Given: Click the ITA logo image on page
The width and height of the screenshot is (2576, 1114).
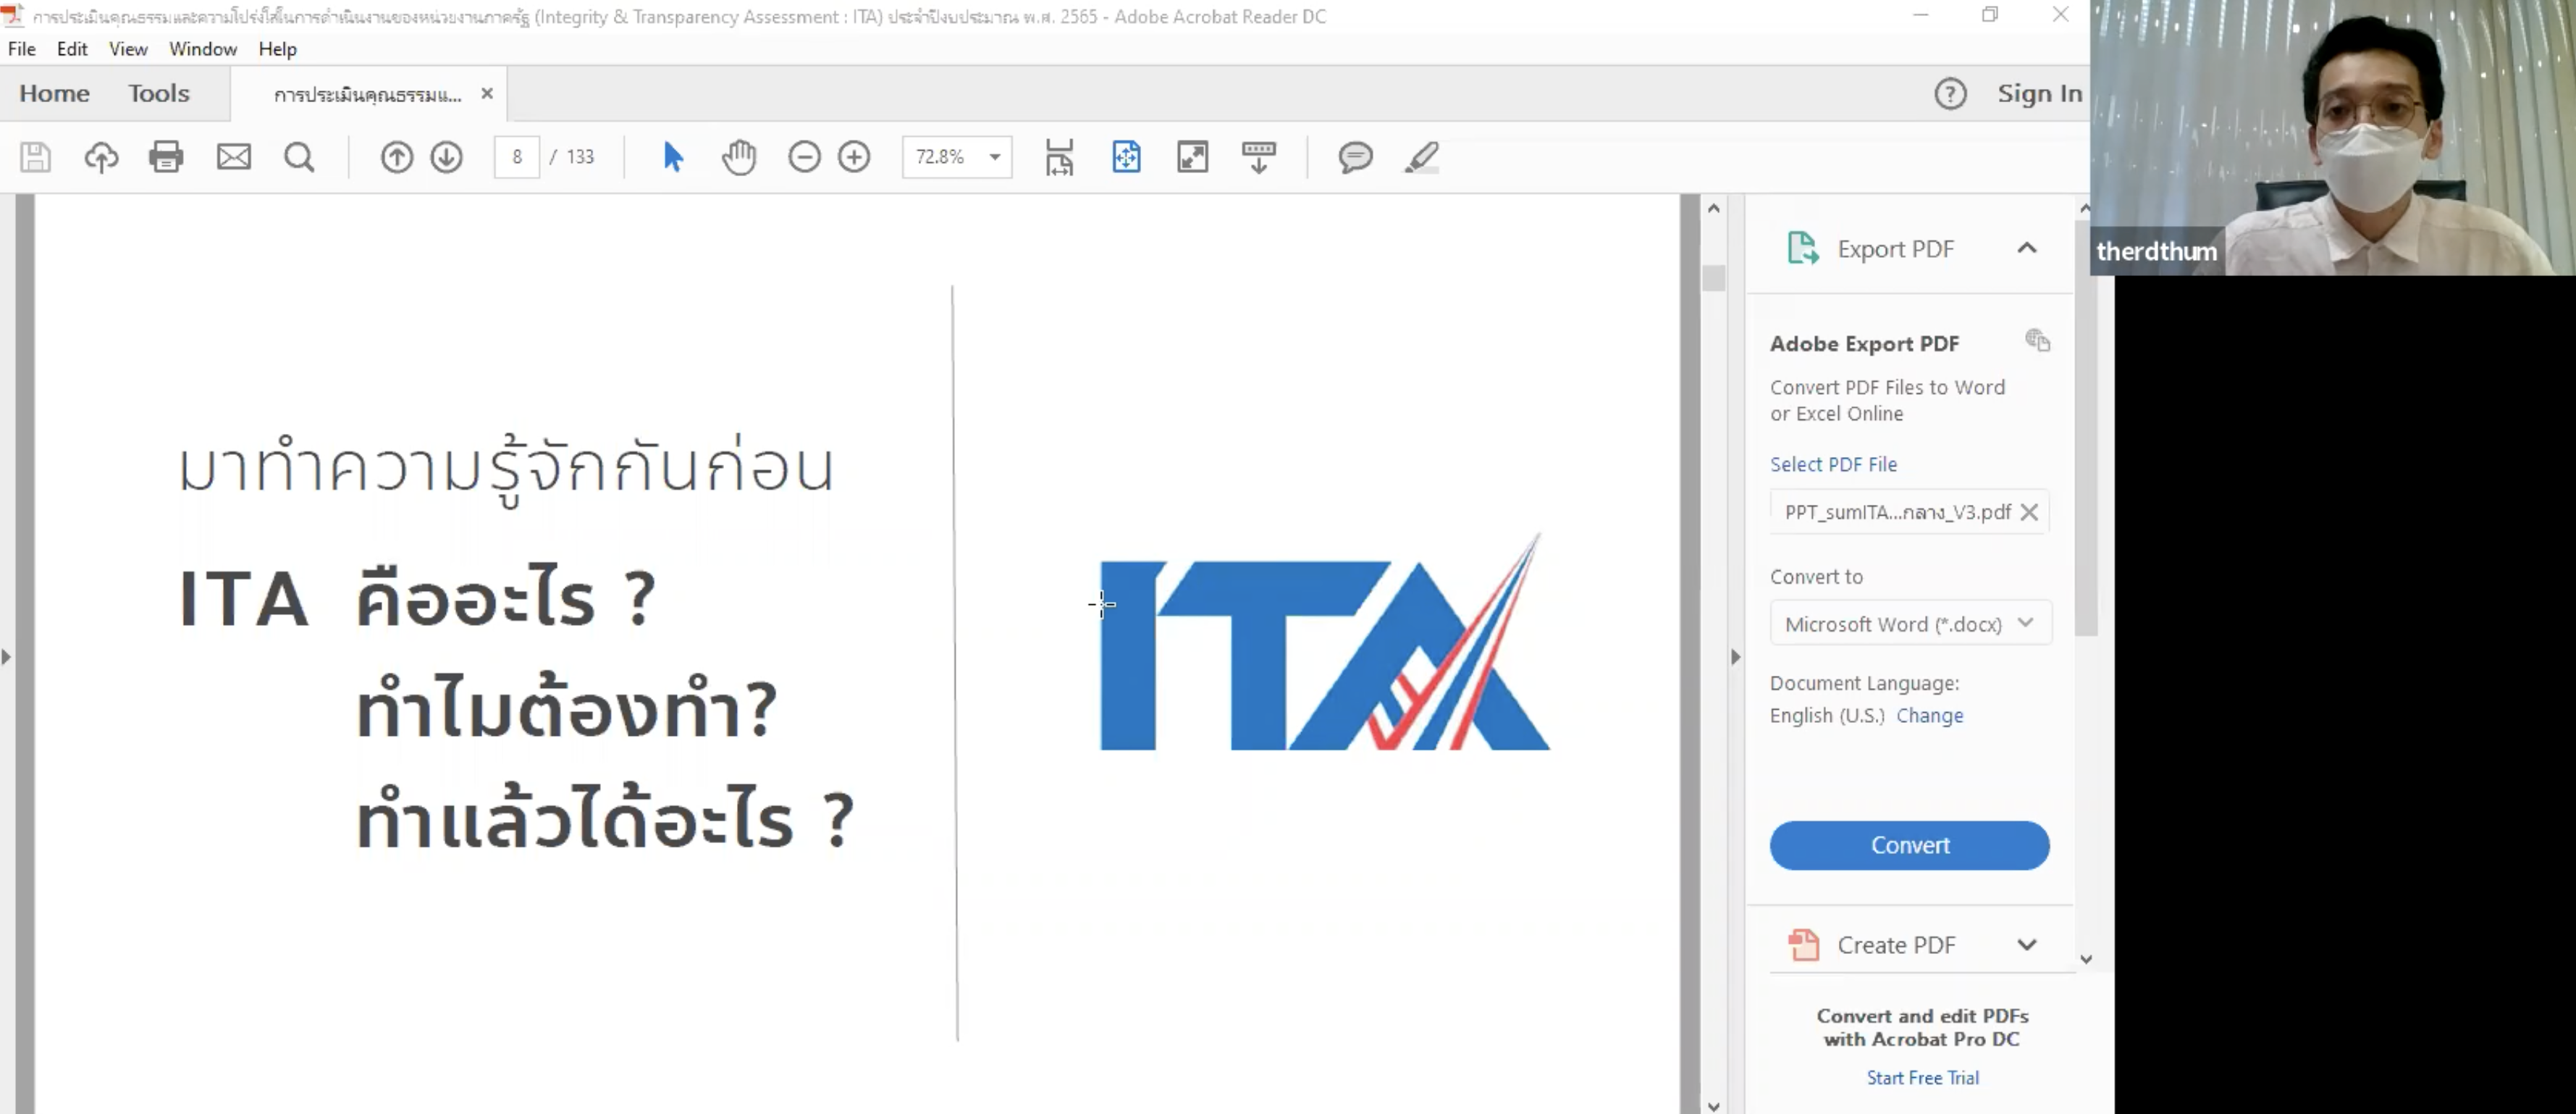Looking at the screenshot, I should [x=1324, y=641].
